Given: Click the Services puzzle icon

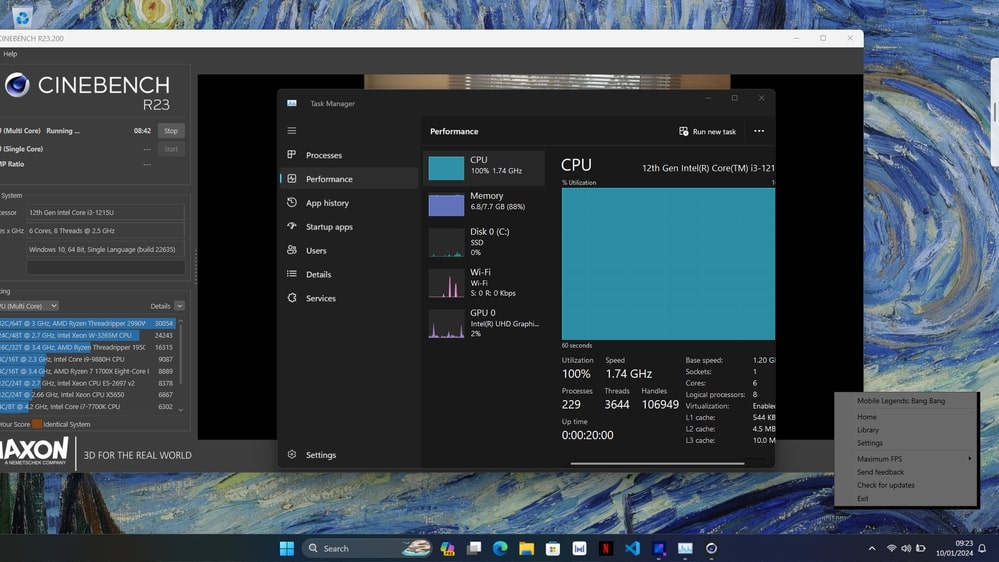Looking at the screenshot, I should pyautogui.click(x=292, y=298).
